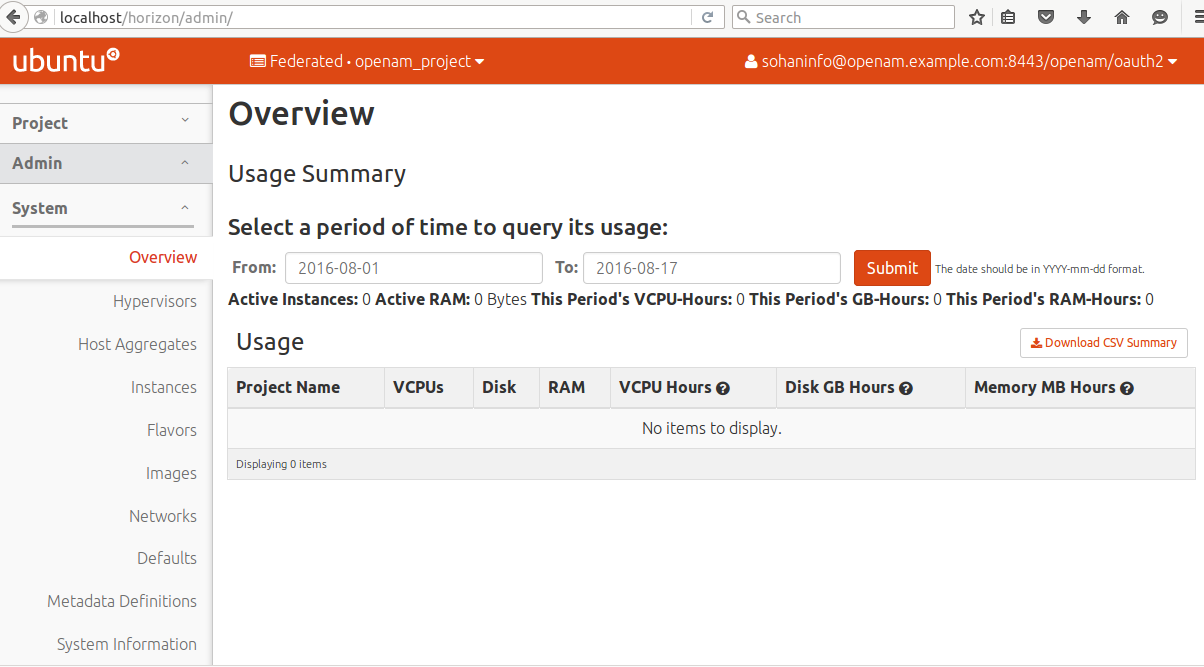
Task: Click the Disk GB Hours help icon
Action: pyautogui.click(x=906, y=388)
